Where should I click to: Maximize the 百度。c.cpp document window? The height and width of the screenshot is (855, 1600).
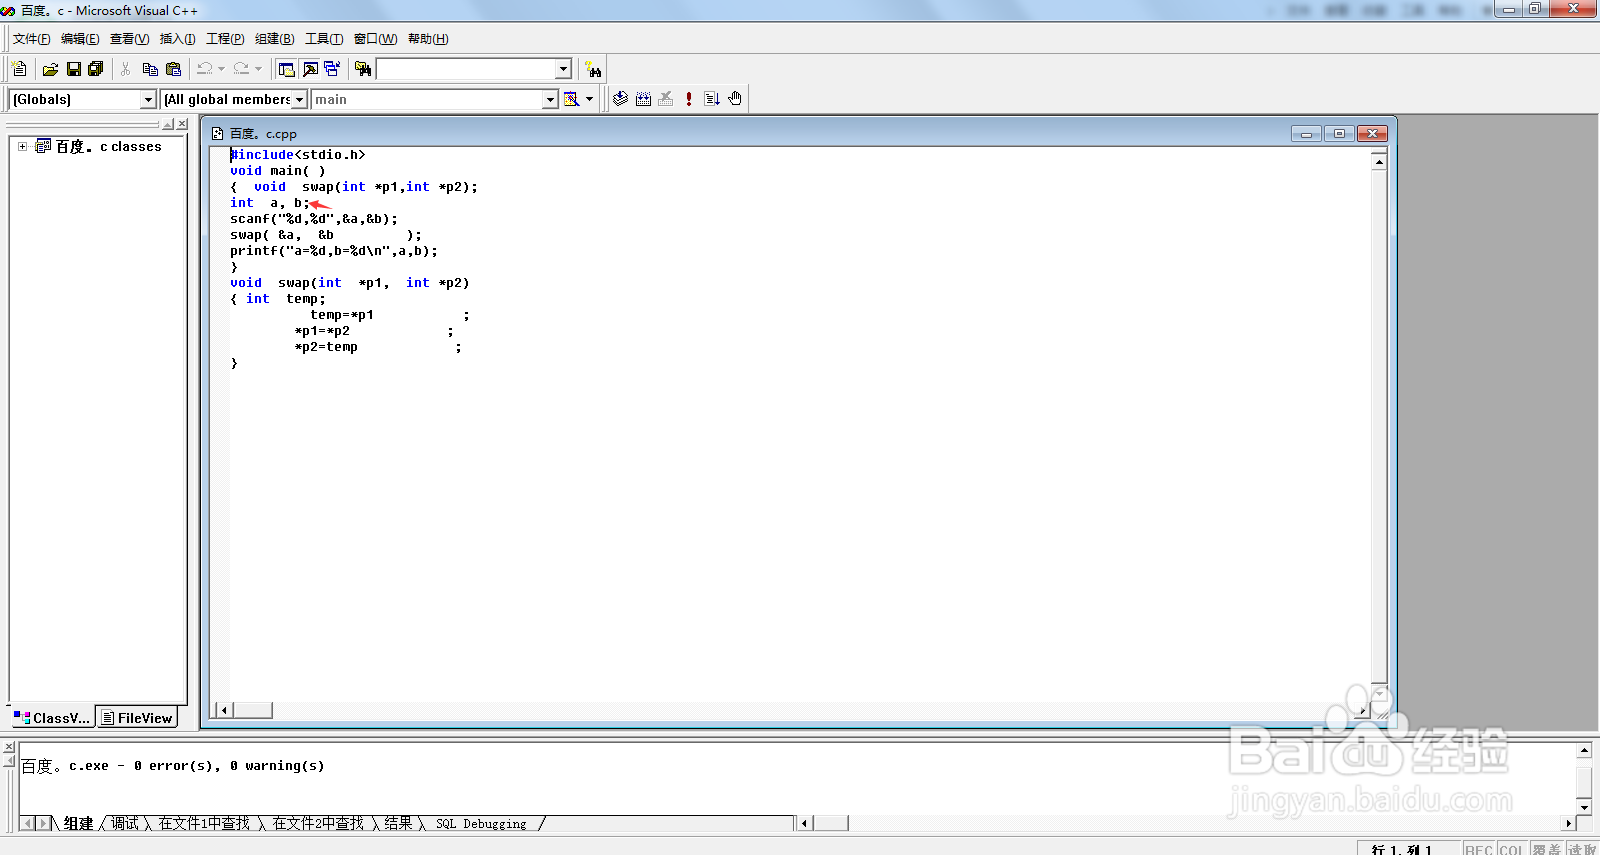point(1339,133)
